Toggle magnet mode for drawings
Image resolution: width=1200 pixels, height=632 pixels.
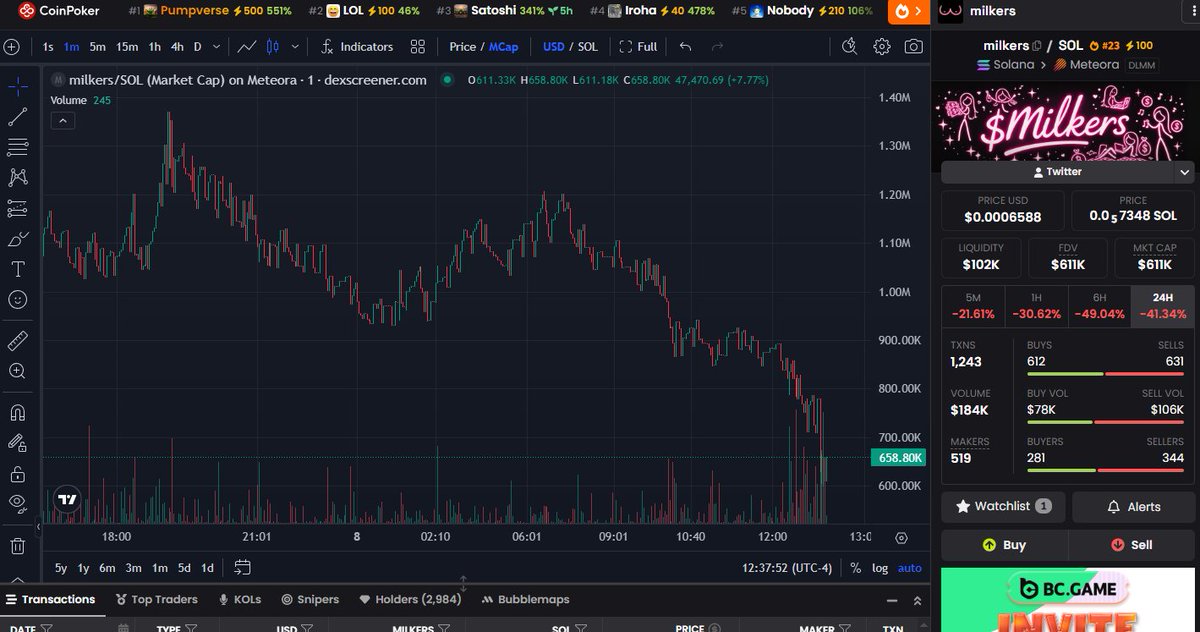click(17, 412)
